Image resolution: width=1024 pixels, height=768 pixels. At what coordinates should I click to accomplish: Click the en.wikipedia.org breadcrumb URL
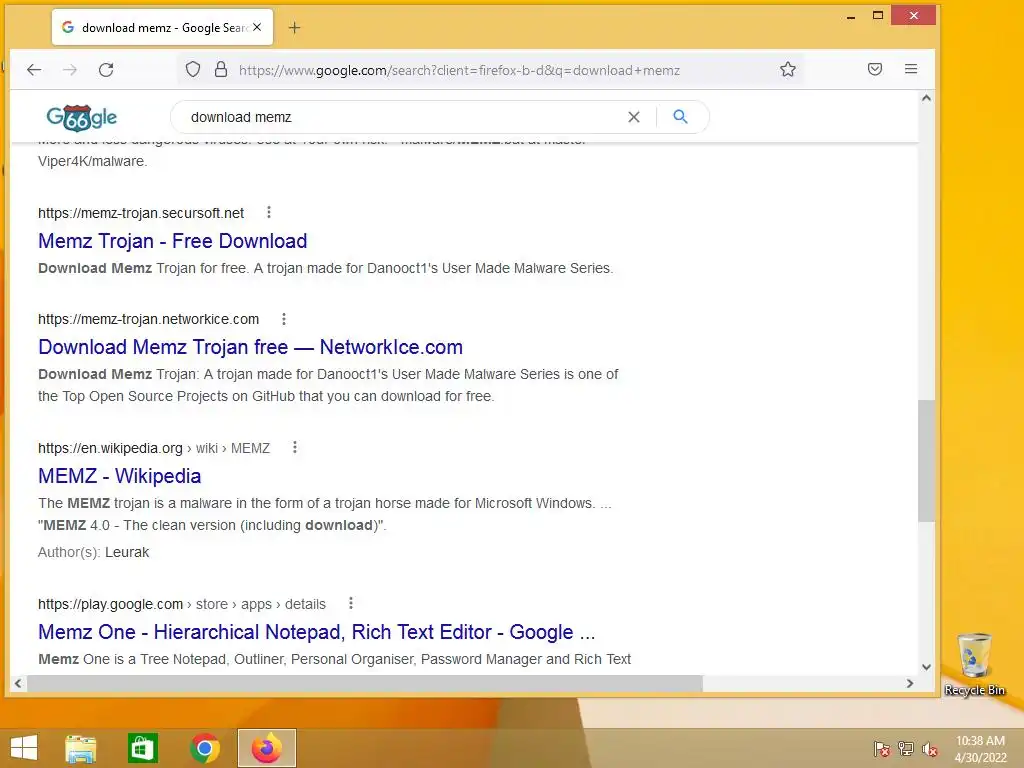(153, 448)
